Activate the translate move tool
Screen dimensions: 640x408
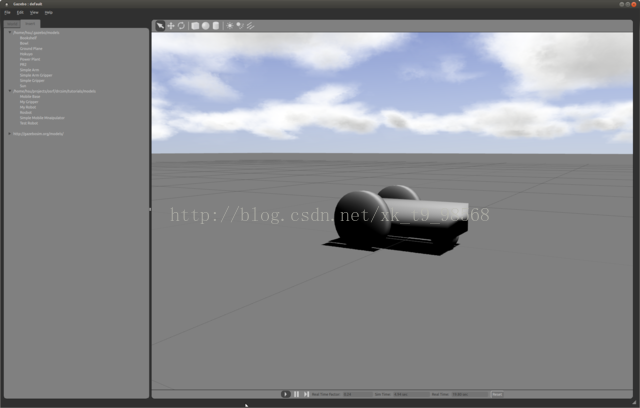pyautogui.click(x=171, y=26)
